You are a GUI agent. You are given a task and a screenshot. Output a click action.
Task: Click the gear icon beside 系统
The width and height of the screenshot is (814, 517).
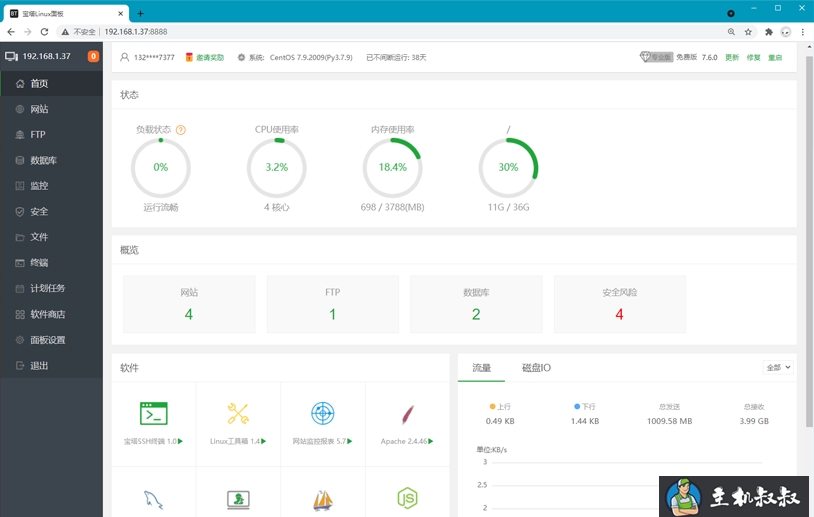point(241,57)
